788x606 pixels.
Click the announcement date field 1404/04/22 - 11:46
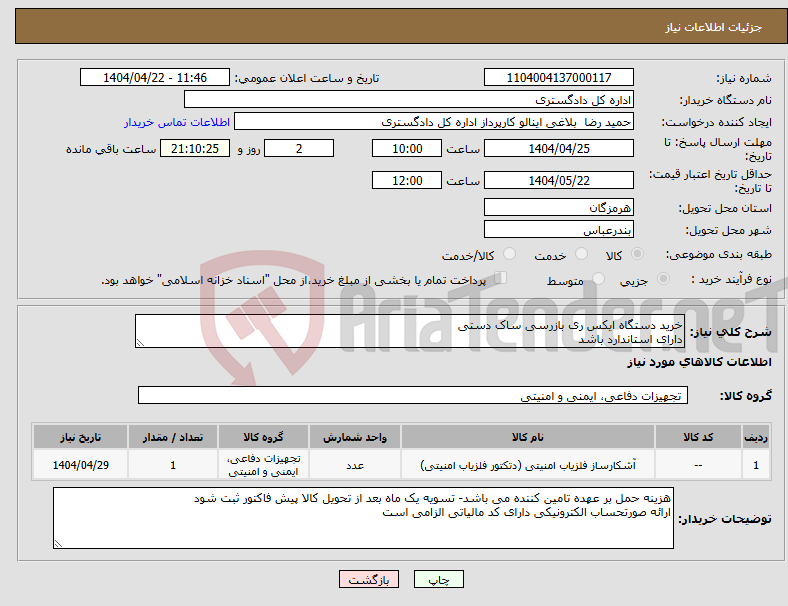[155, 77]
